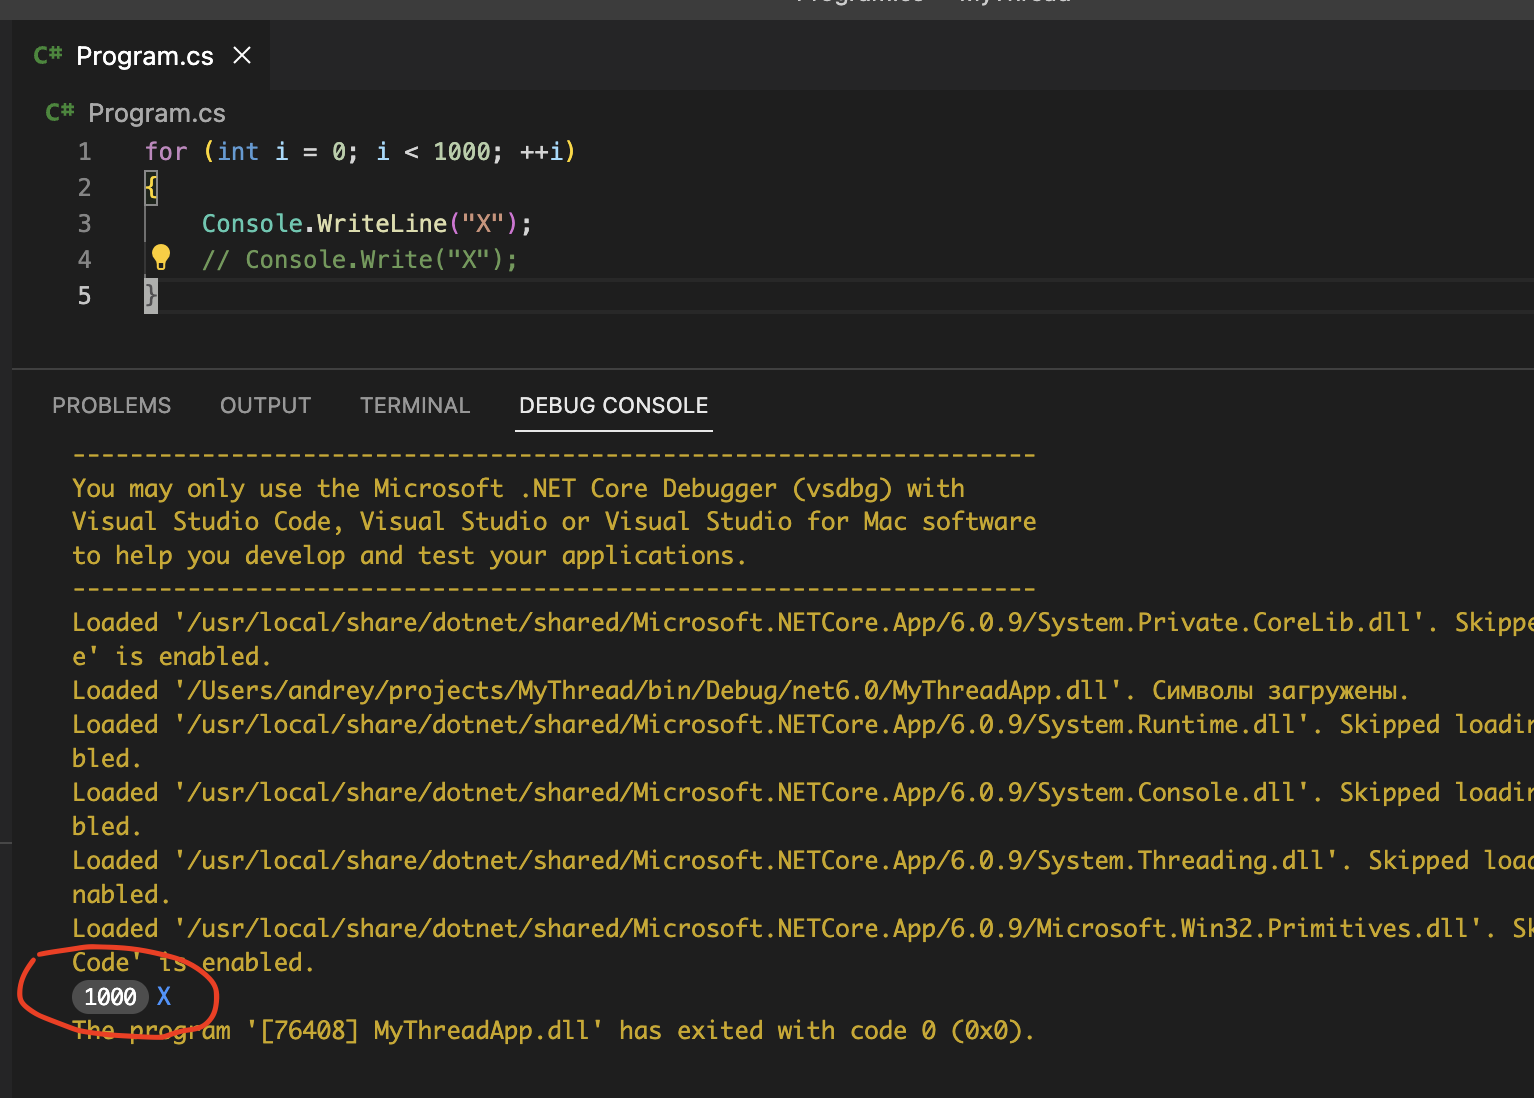The width and height of the screenshot is (1534, 1098).
Task: Select the Program.cs editor tab
Action: tap(141, 55)
